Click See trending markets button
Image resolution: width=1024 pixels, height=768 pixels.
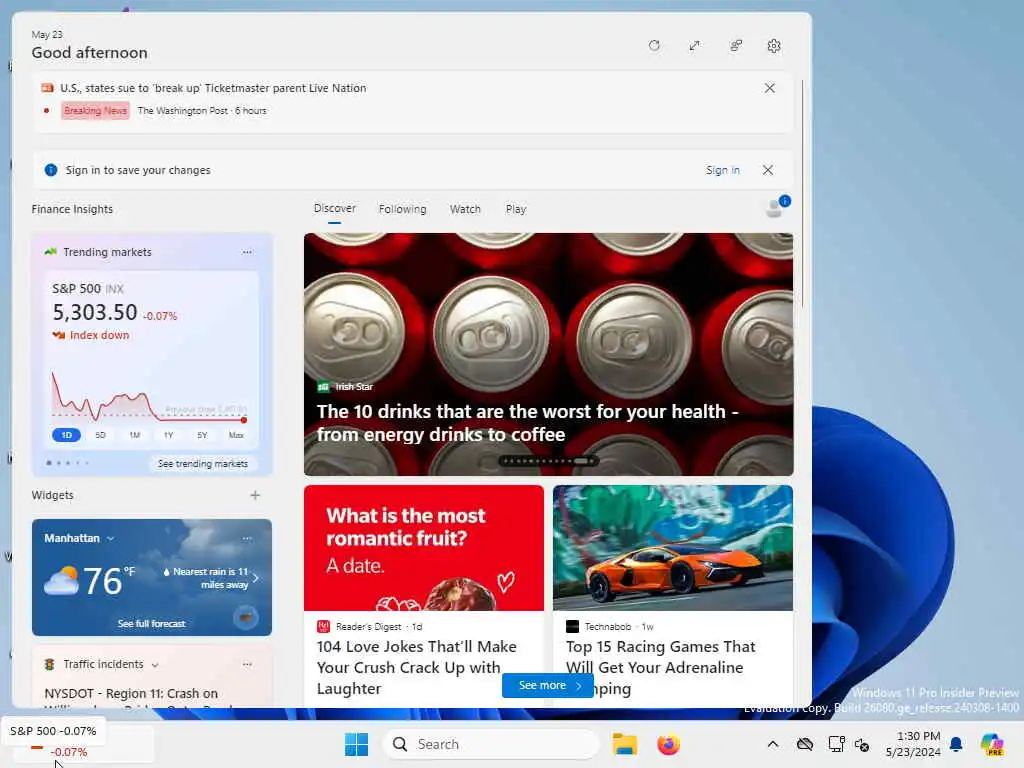202,464
